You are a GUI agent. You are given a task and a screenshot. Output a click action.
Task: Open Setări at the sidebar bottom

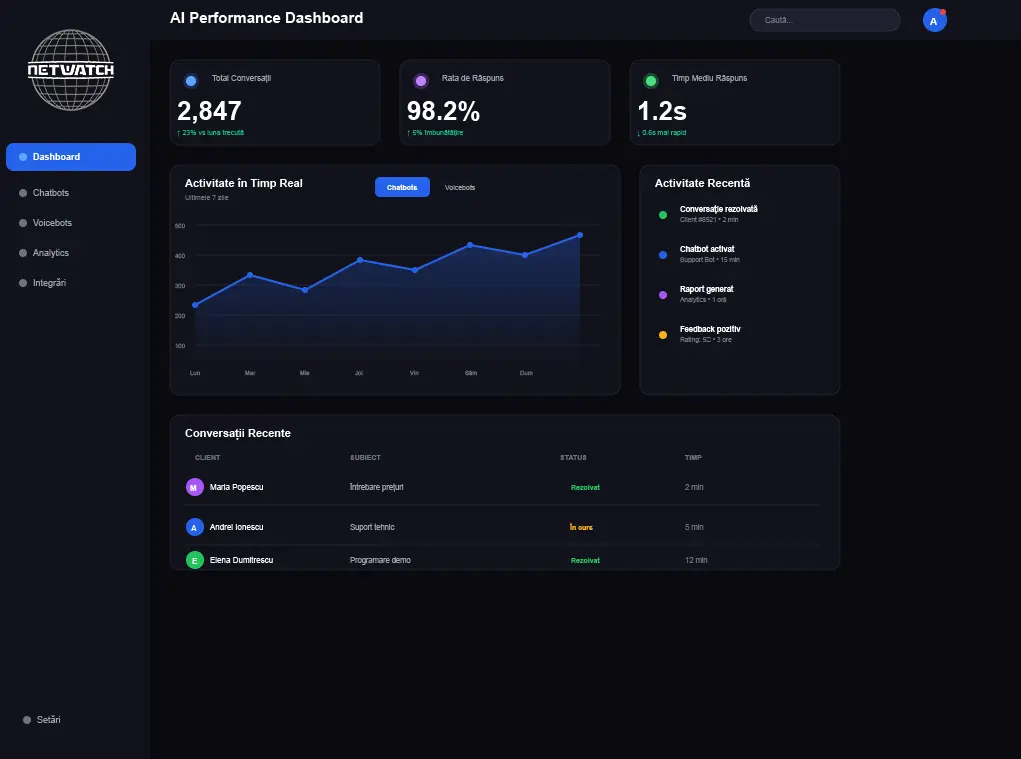click(49, 720)
